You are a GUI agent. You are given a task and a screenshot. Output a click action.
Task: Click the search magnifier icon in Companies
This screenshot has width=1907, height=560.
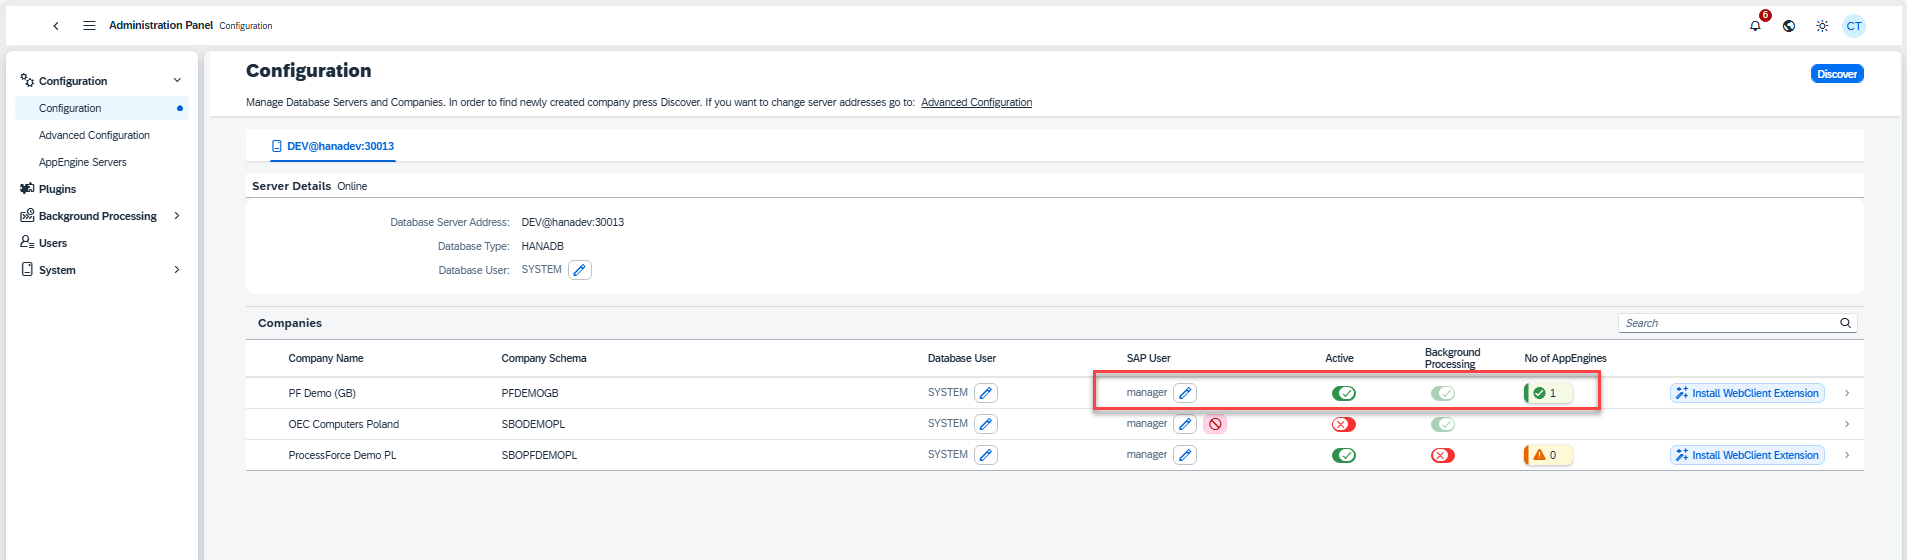click(x=1845, y=323)
